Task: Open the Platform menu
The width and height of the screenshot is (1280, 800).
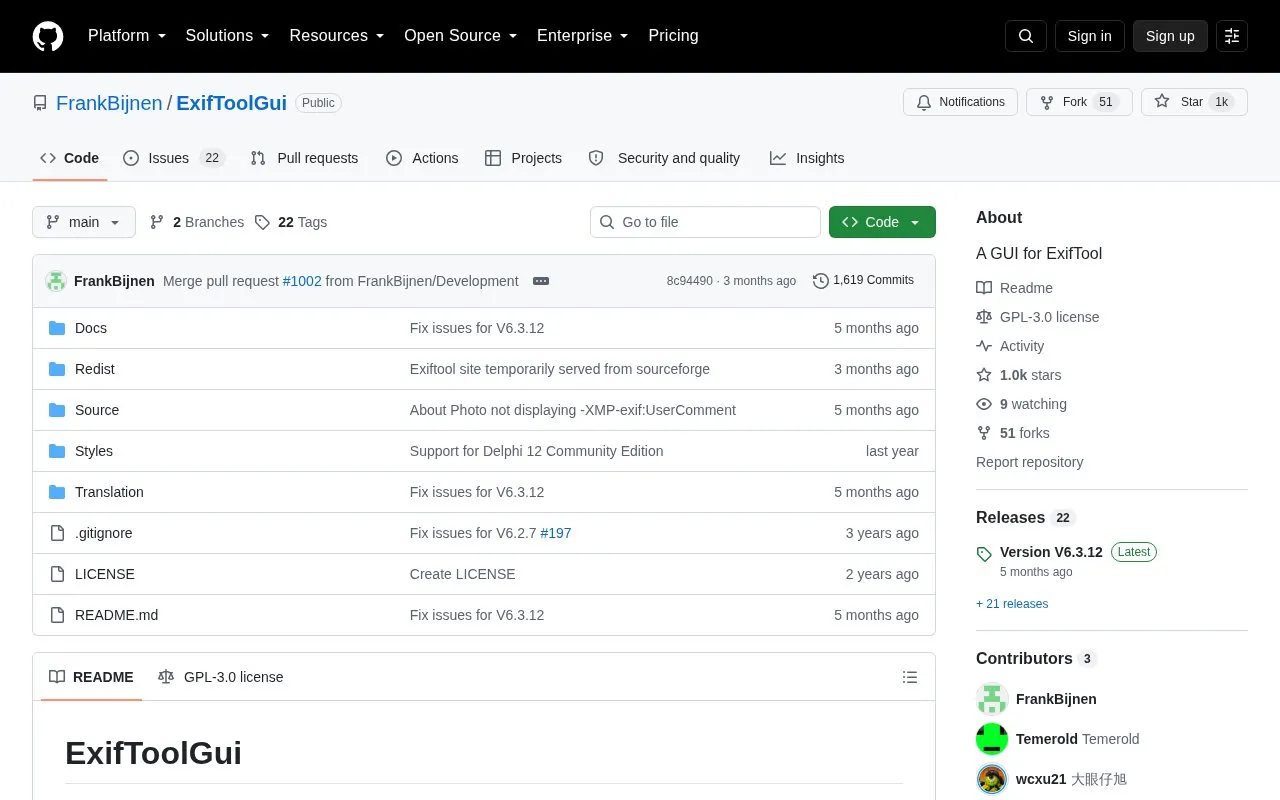Action: point(127,35)
